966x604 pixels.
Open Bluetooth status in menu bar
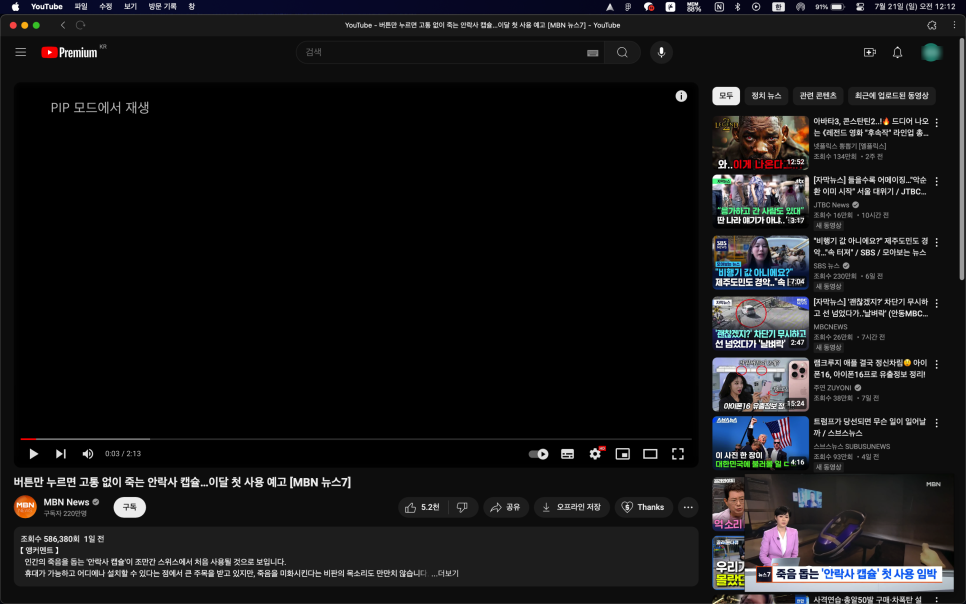737,7
